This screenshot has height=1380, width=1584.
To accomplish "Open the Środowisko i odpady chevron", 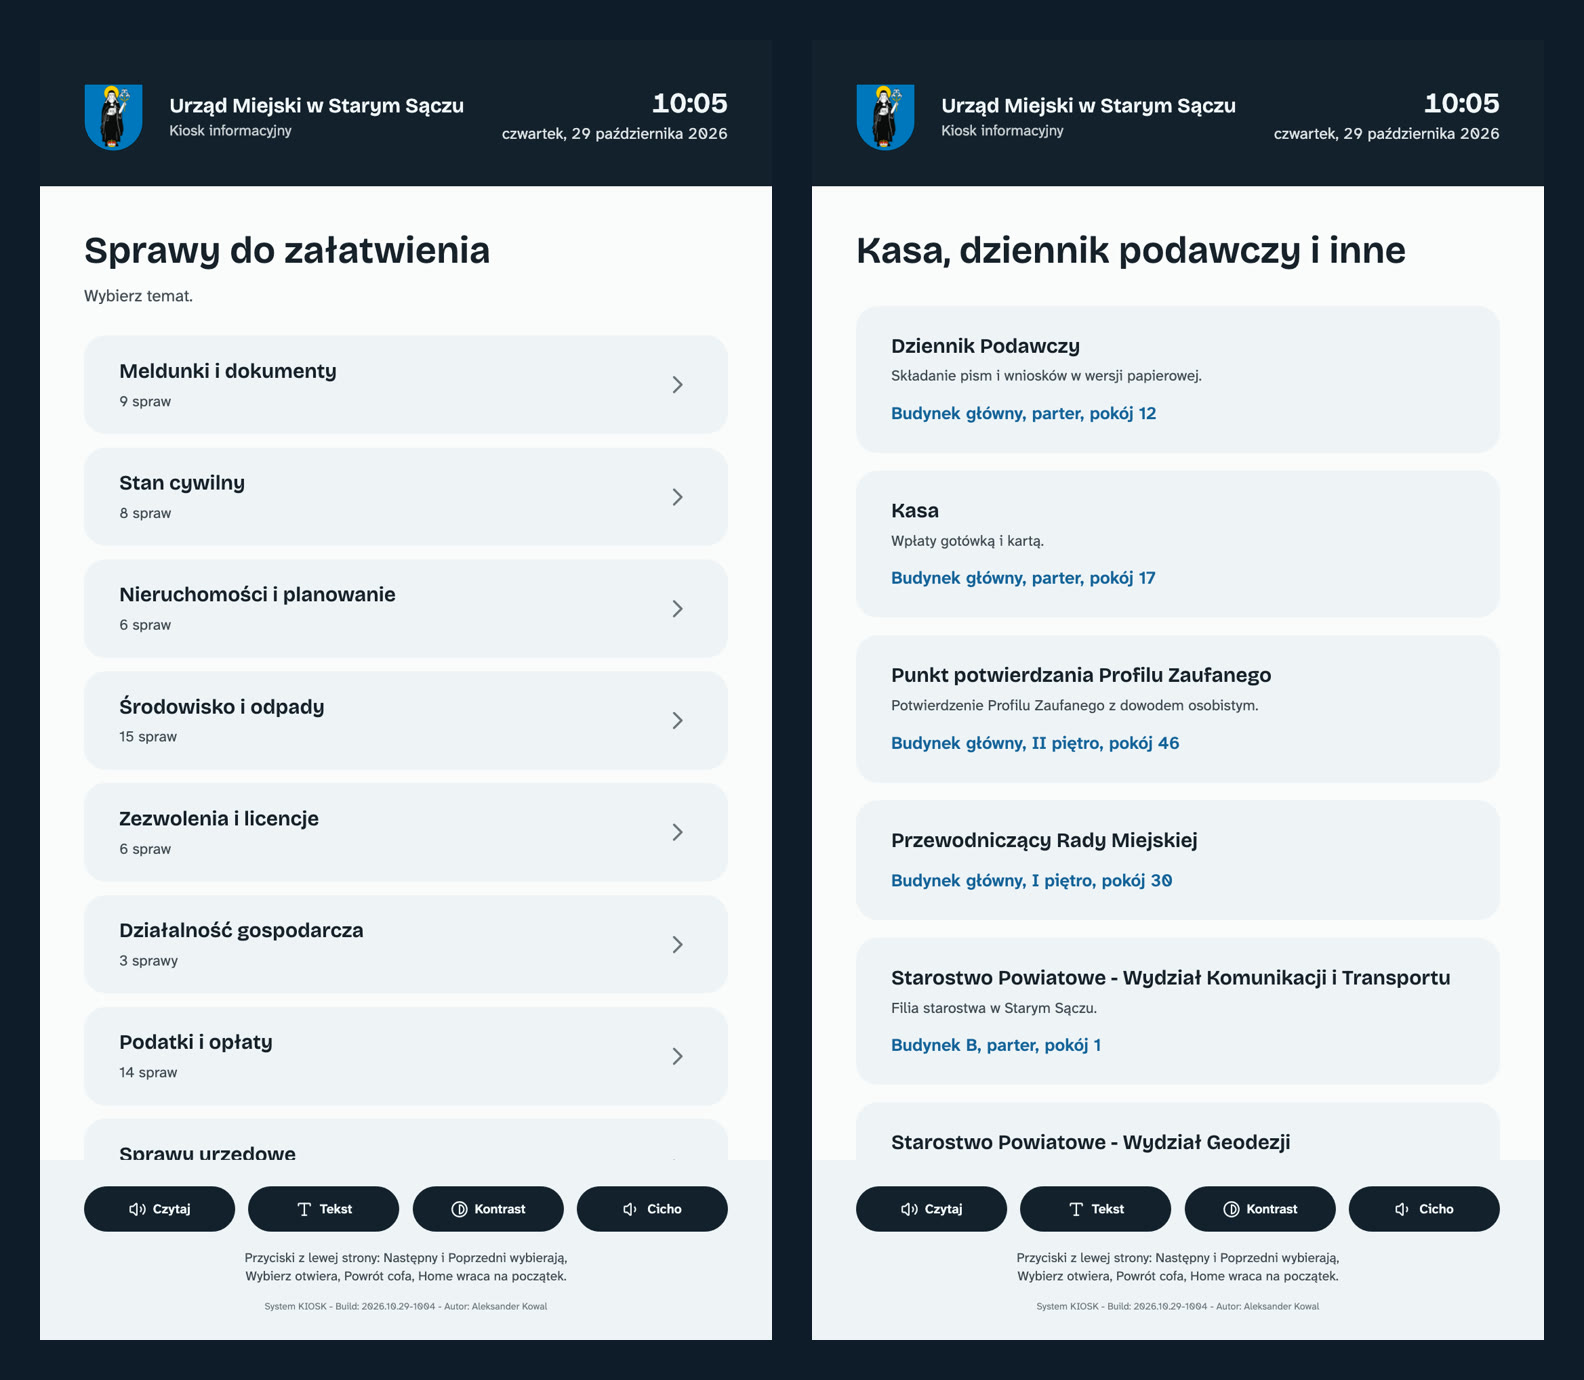I will pos(677,721).
